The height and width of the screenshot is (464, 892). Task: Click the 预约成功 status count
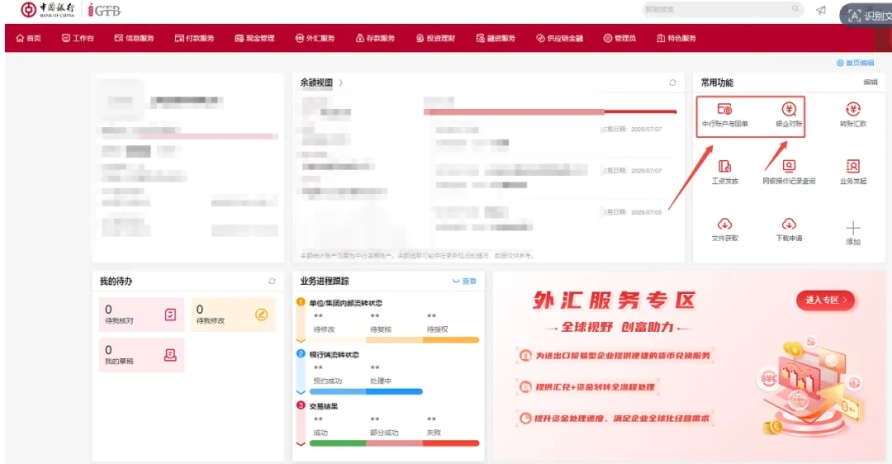coord(318,368)
